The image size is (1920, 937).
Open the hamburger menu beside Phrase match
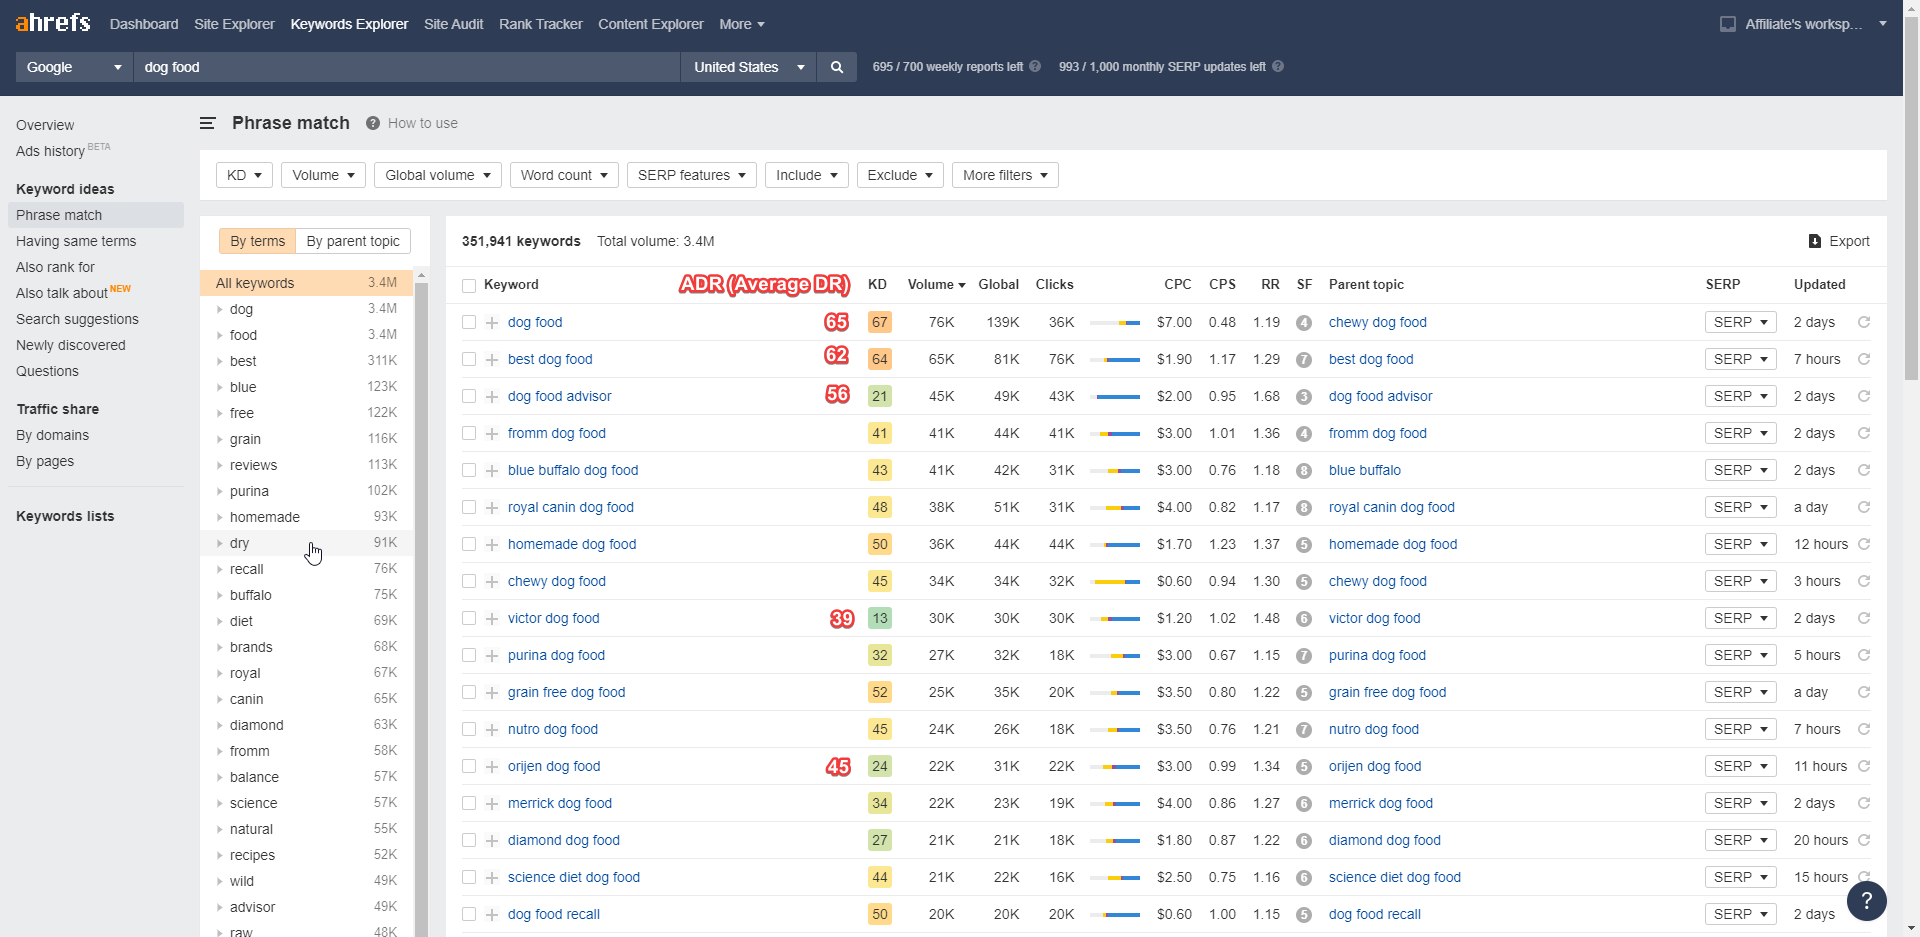[x=208, y=123]
